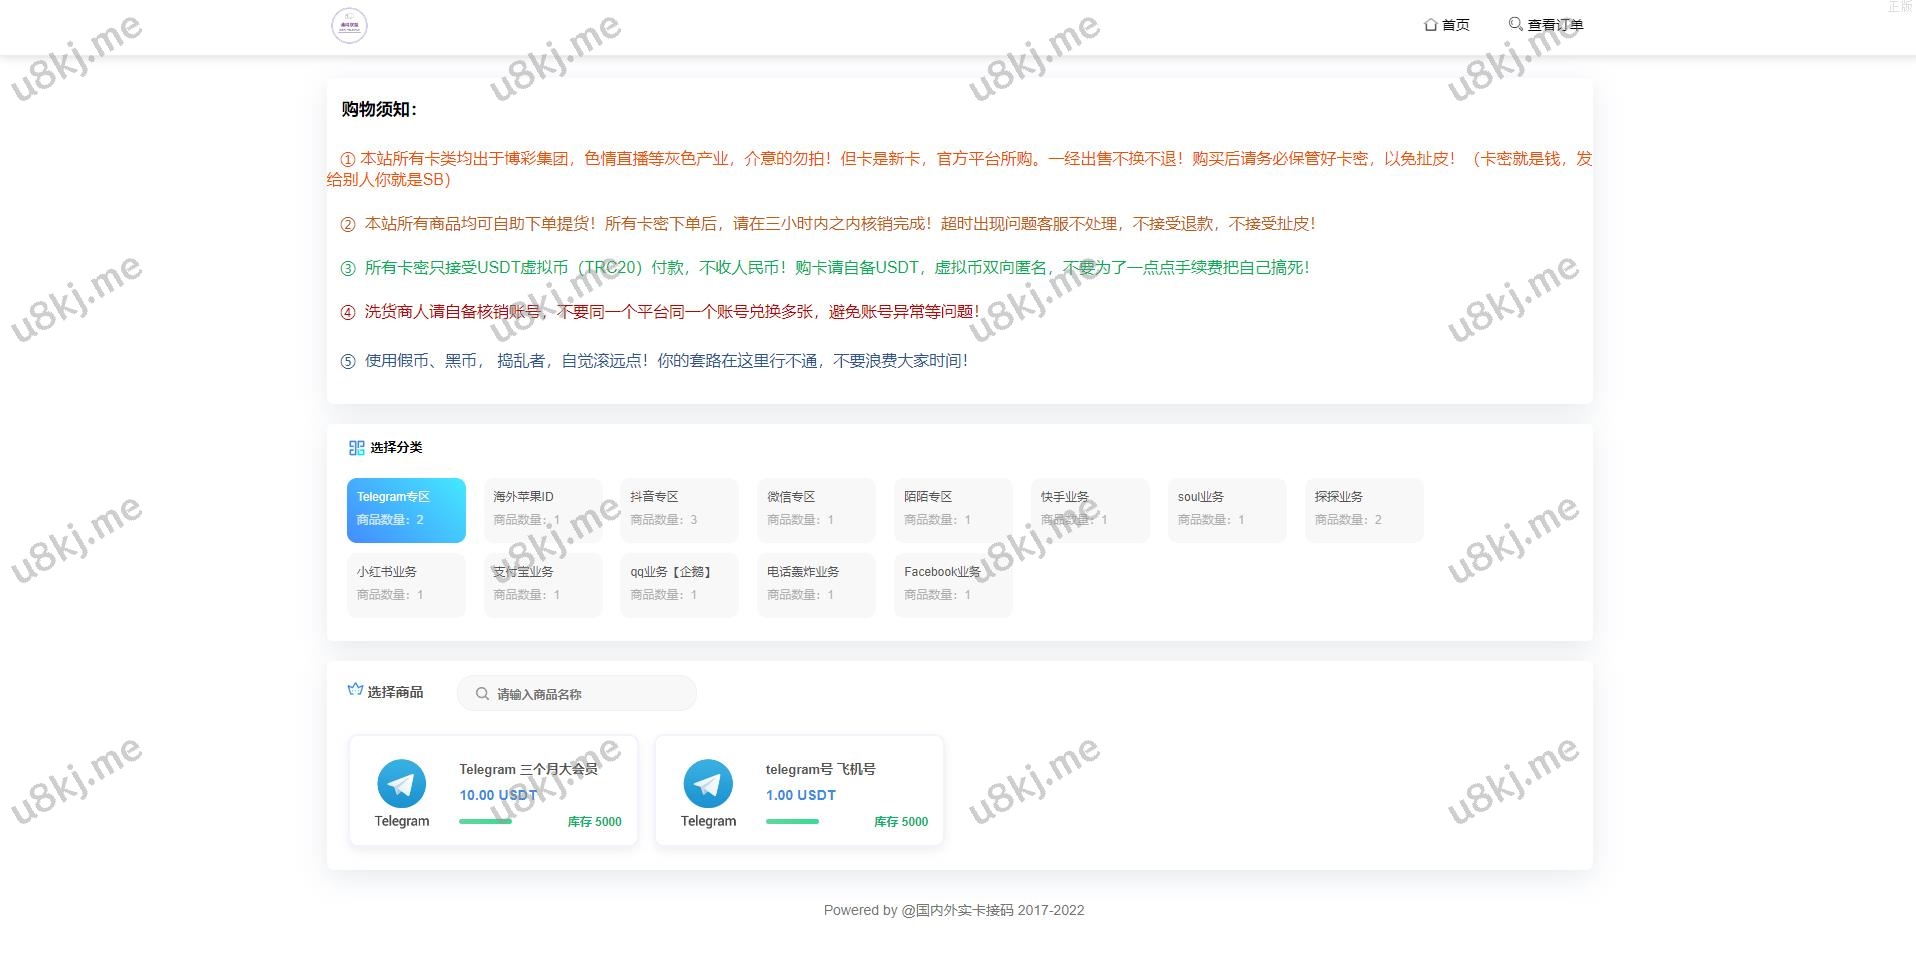
Task: Click stock progress bar on 飞机号 card
Action: (x=792, y=822)
